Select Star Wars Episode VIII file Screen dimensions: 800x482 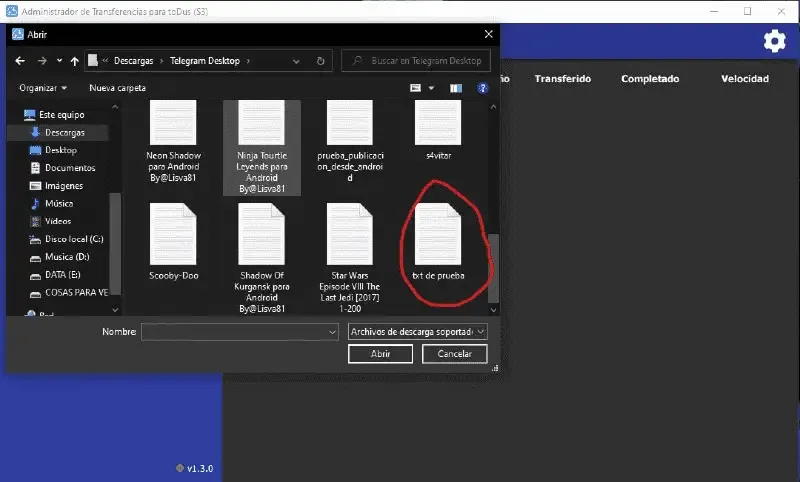pyautogui.click(x=350, y=258)
